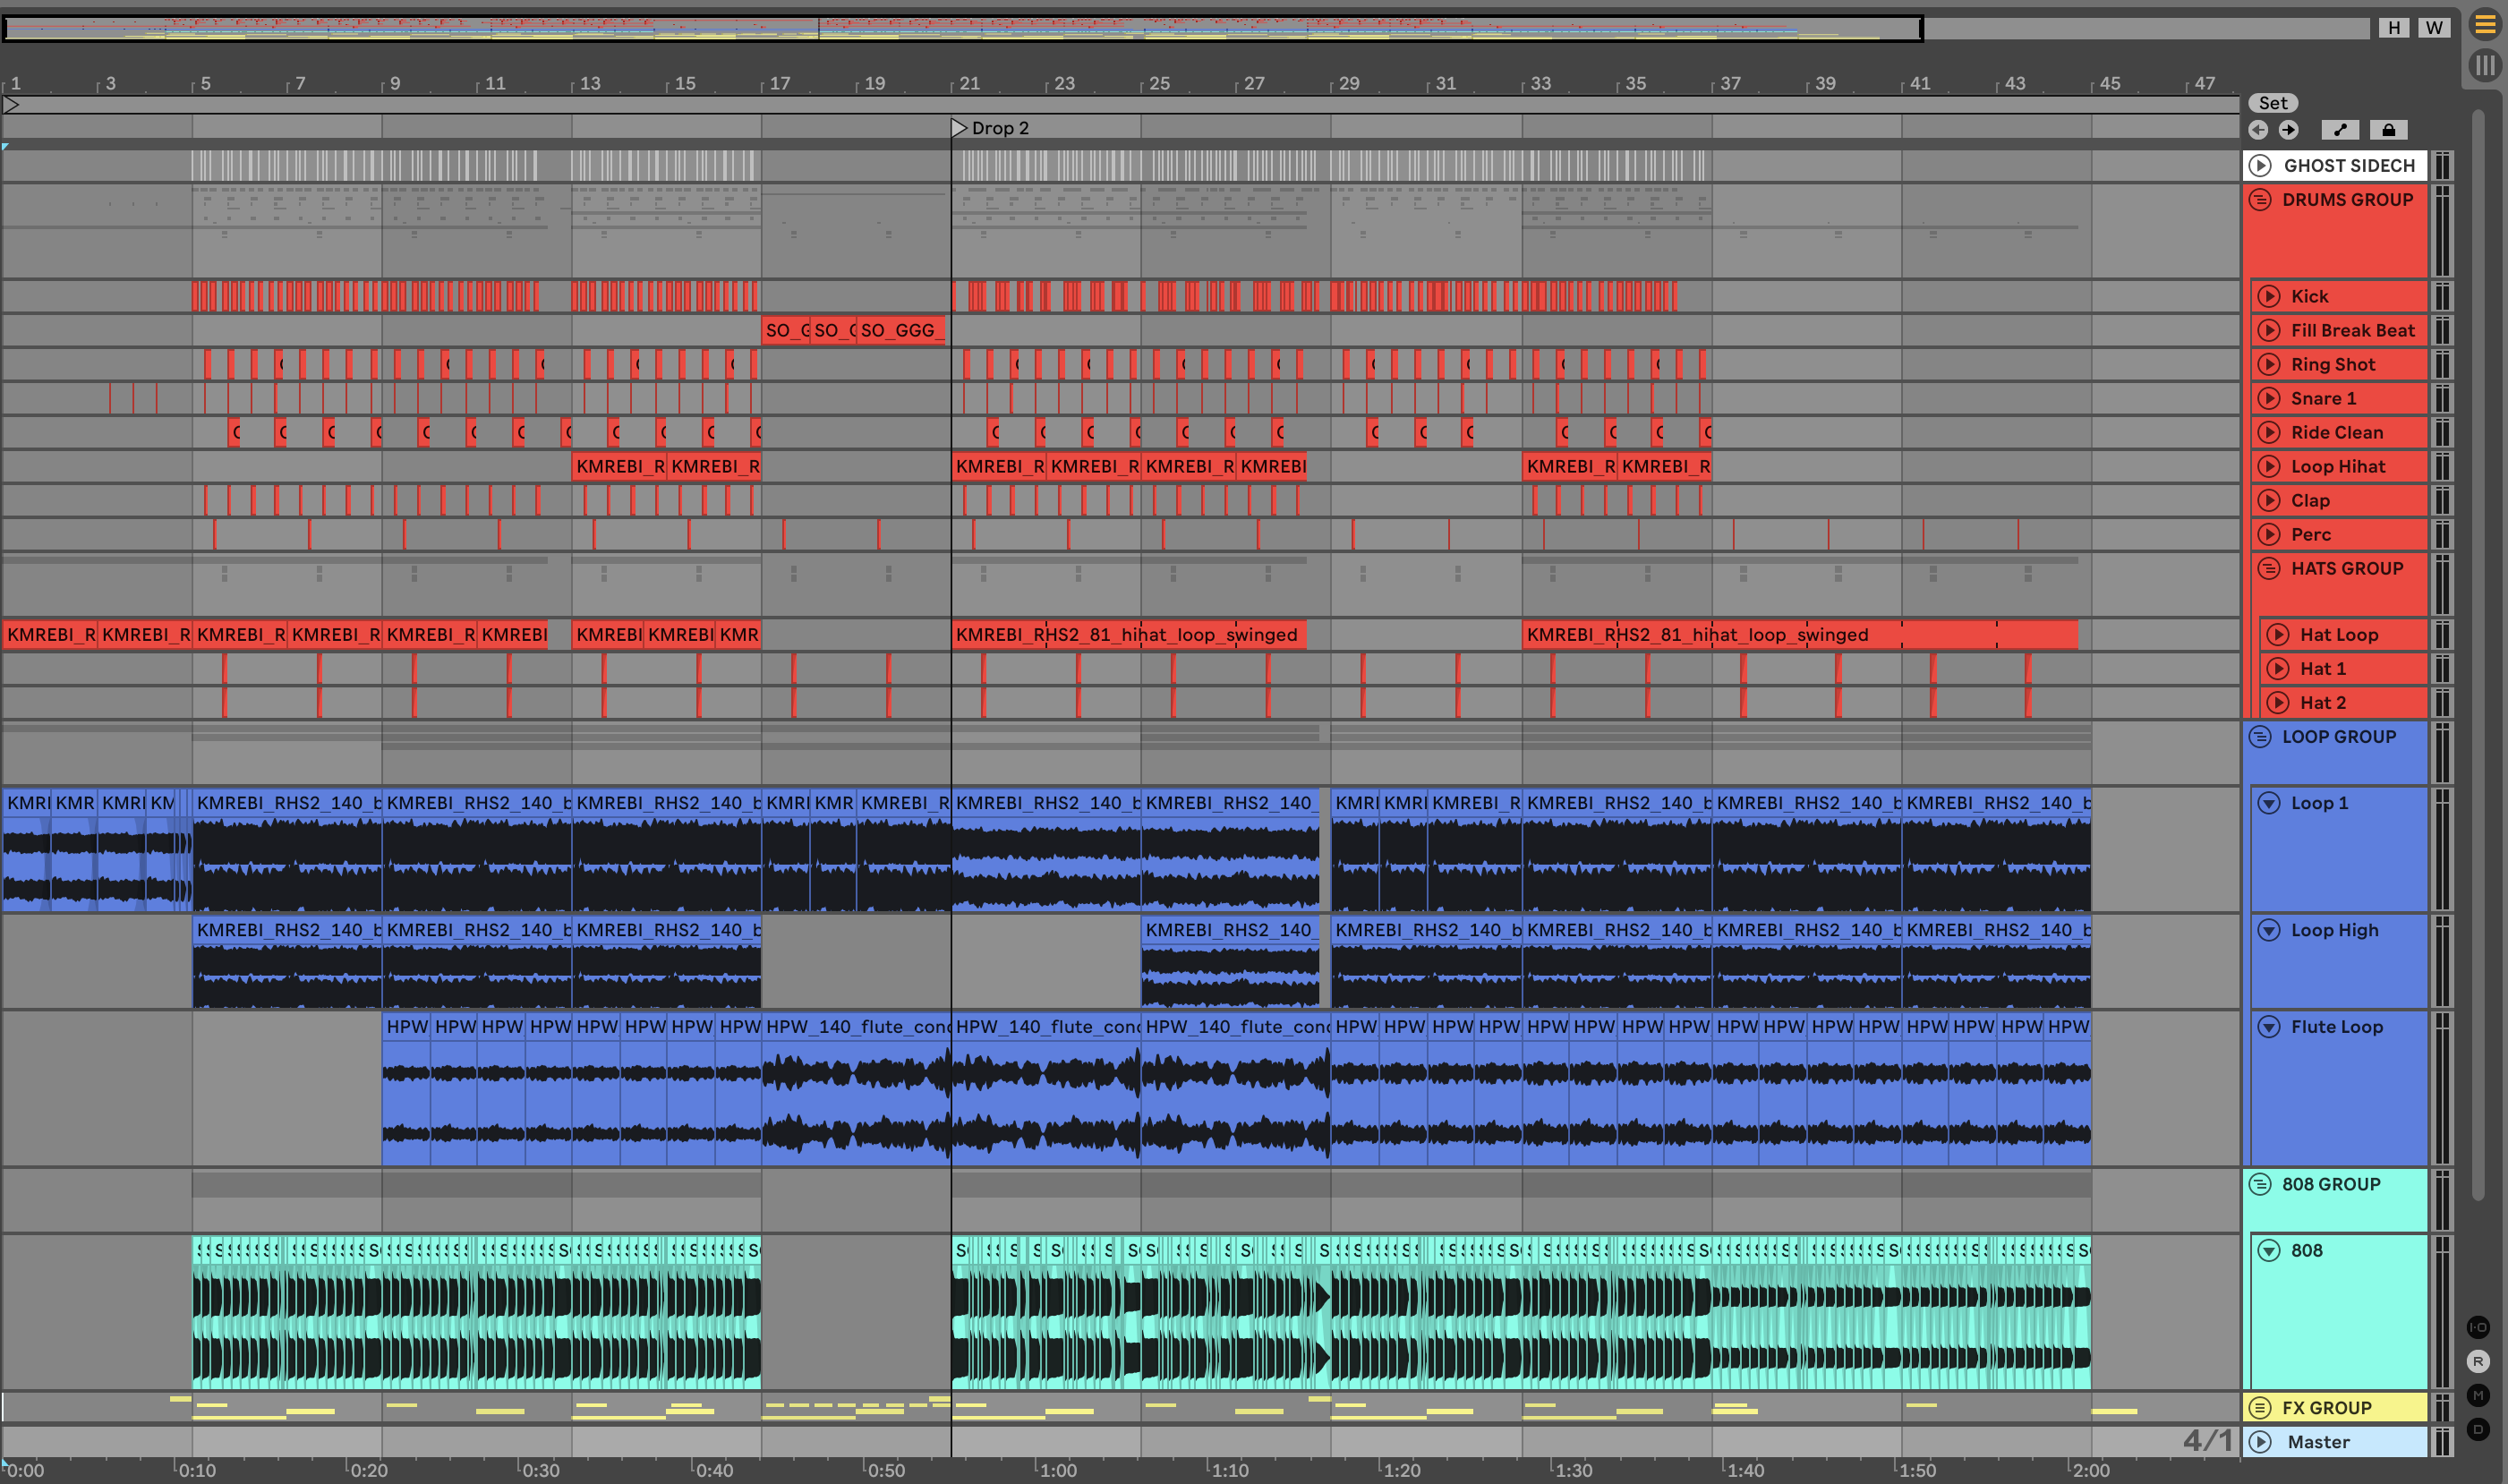Click the H optimize height button
The image size is (2508, 1484).
click(2393, 27)
